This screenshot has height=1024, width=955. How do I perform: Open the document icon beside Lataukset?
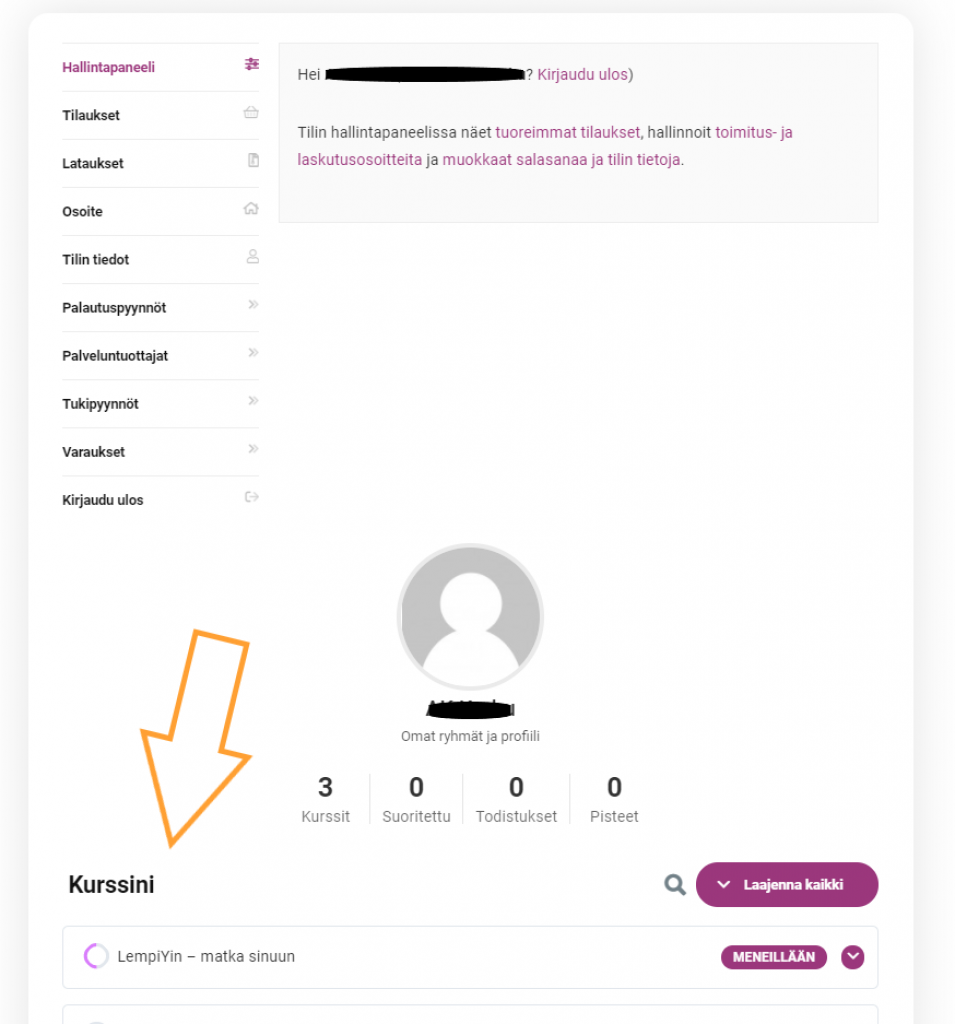tap(249, 160)
